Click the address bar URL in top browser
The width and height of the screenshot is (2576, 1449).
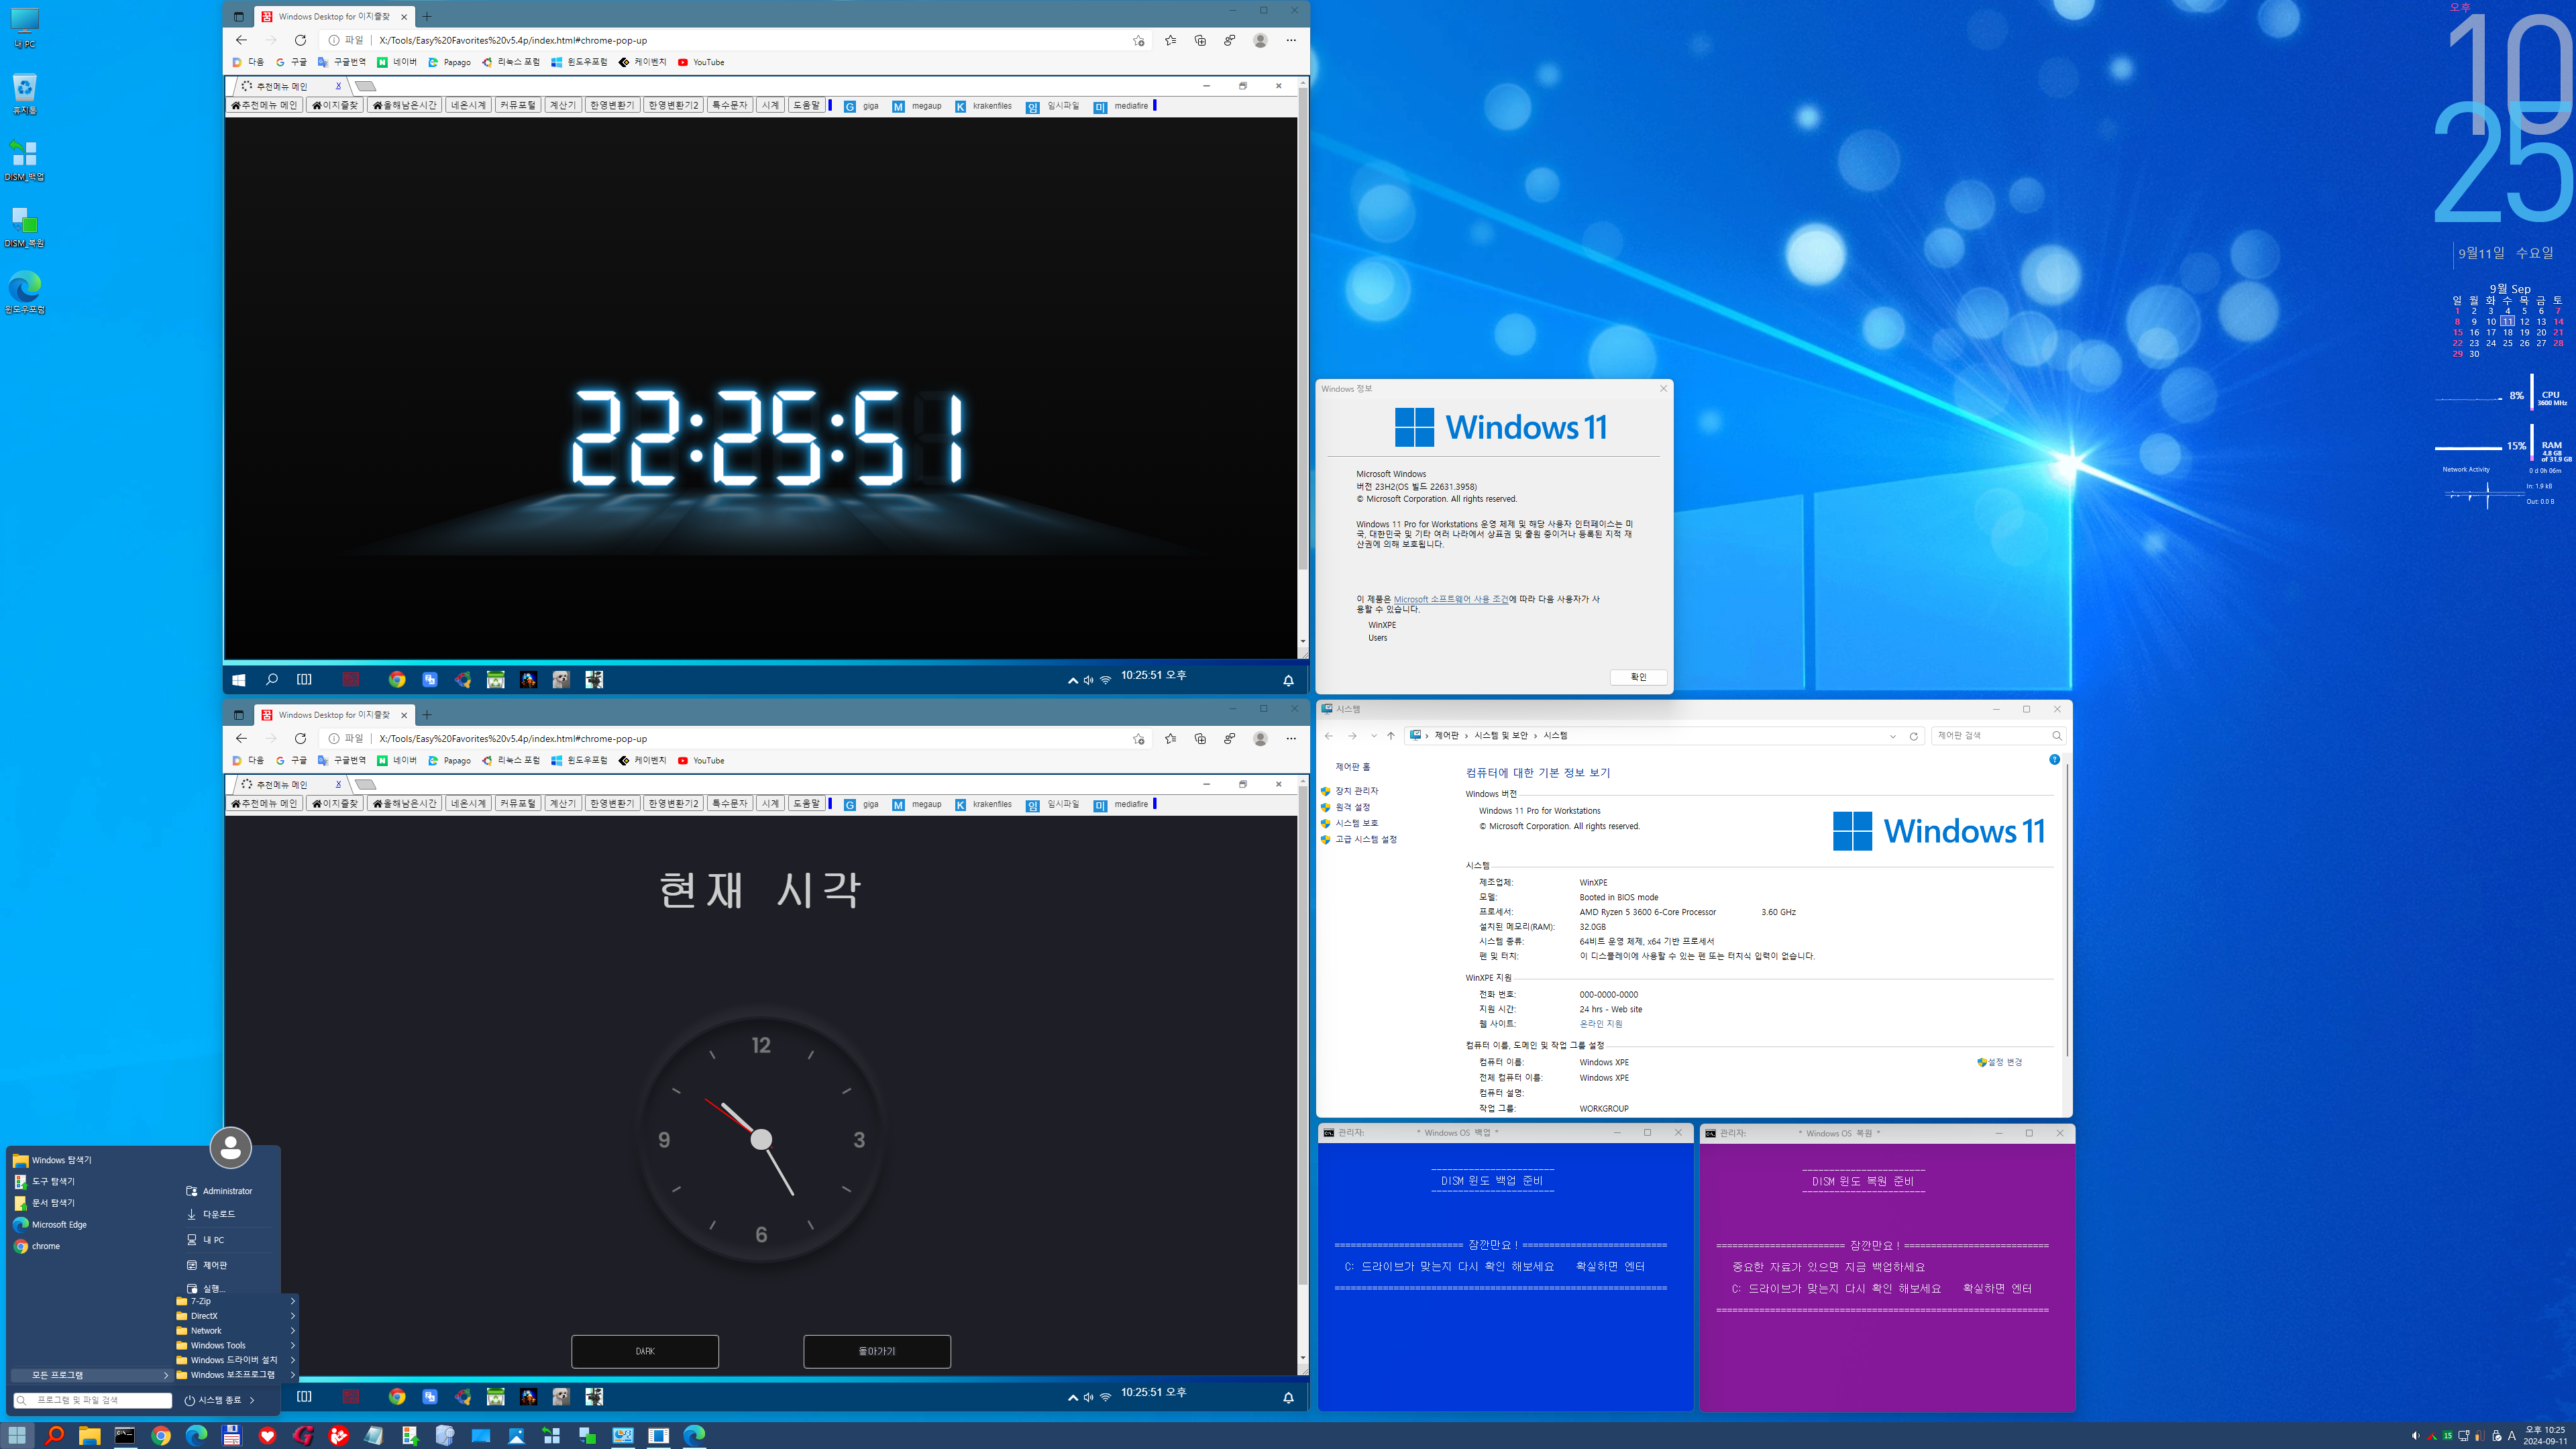(x=513, y=40)
